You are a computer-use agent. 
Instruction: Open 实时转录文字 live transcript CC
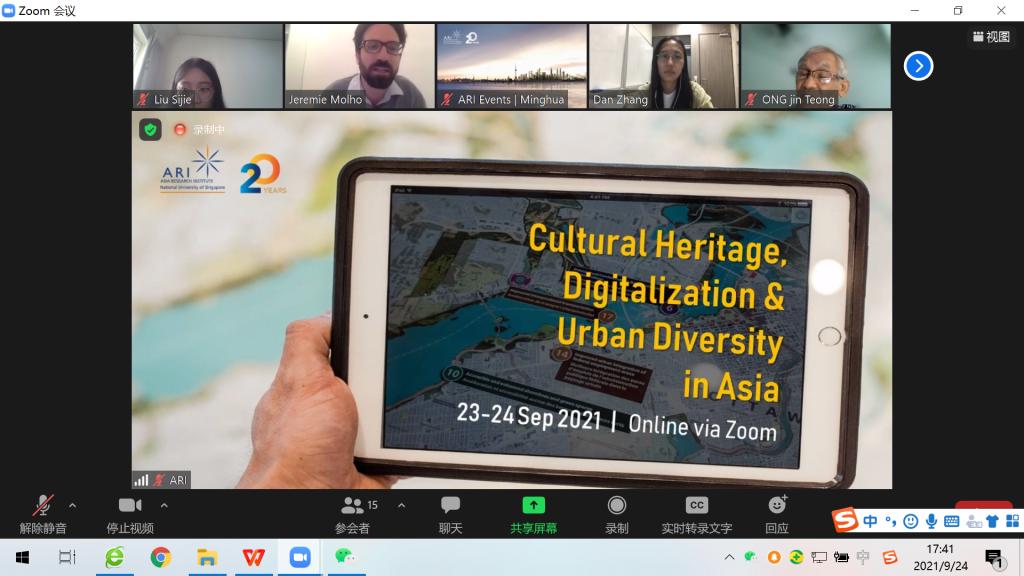point(696,514)
